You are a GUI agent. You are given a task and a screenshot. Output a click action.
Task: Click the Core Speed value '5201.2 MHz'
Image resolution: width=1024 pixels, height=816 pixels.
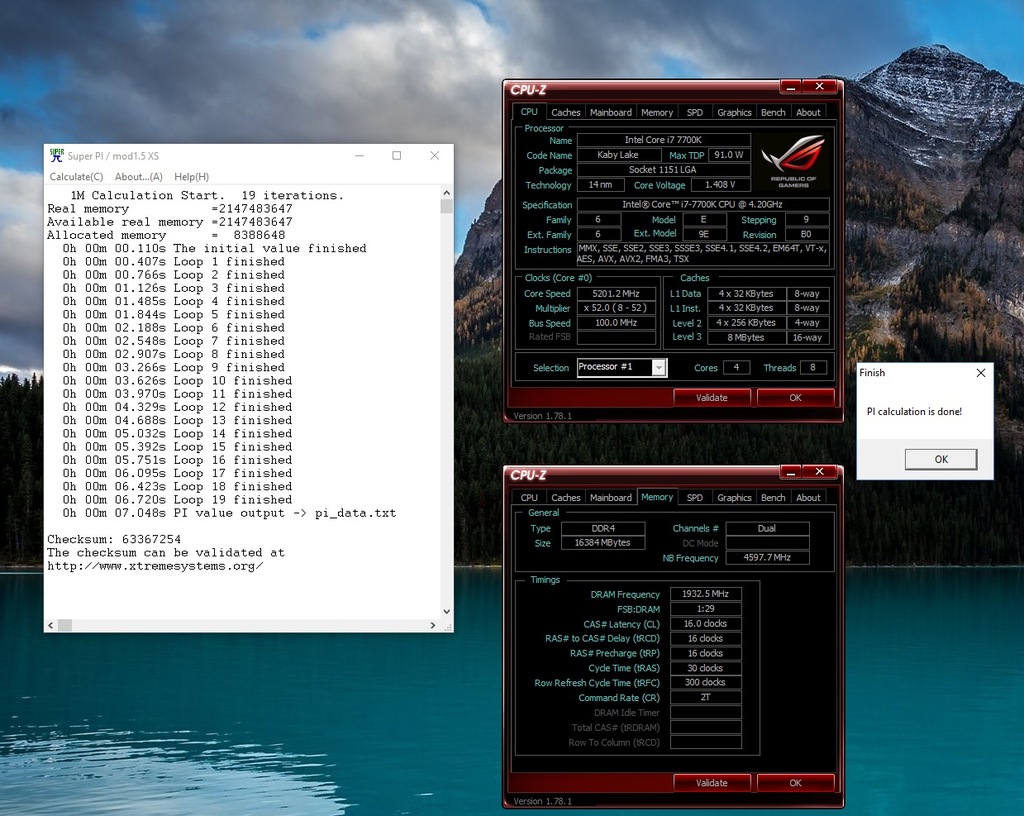[x=616, y=294]
